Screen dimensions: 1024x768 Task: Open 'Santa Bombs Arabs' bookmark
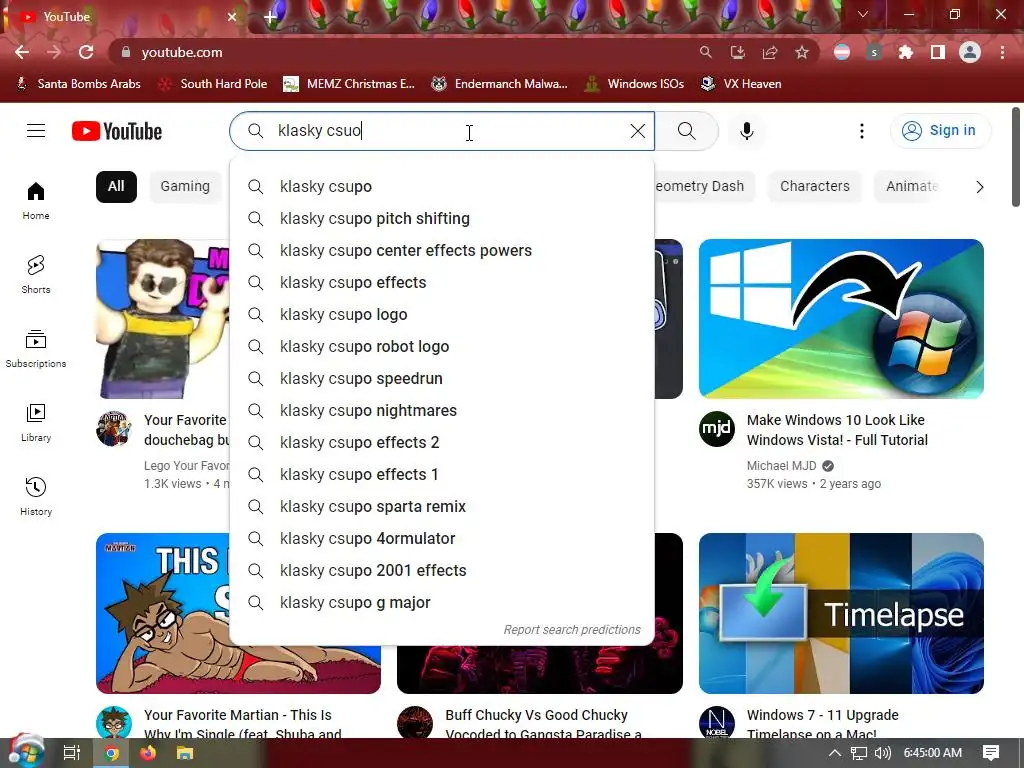[x=78, y=84]
